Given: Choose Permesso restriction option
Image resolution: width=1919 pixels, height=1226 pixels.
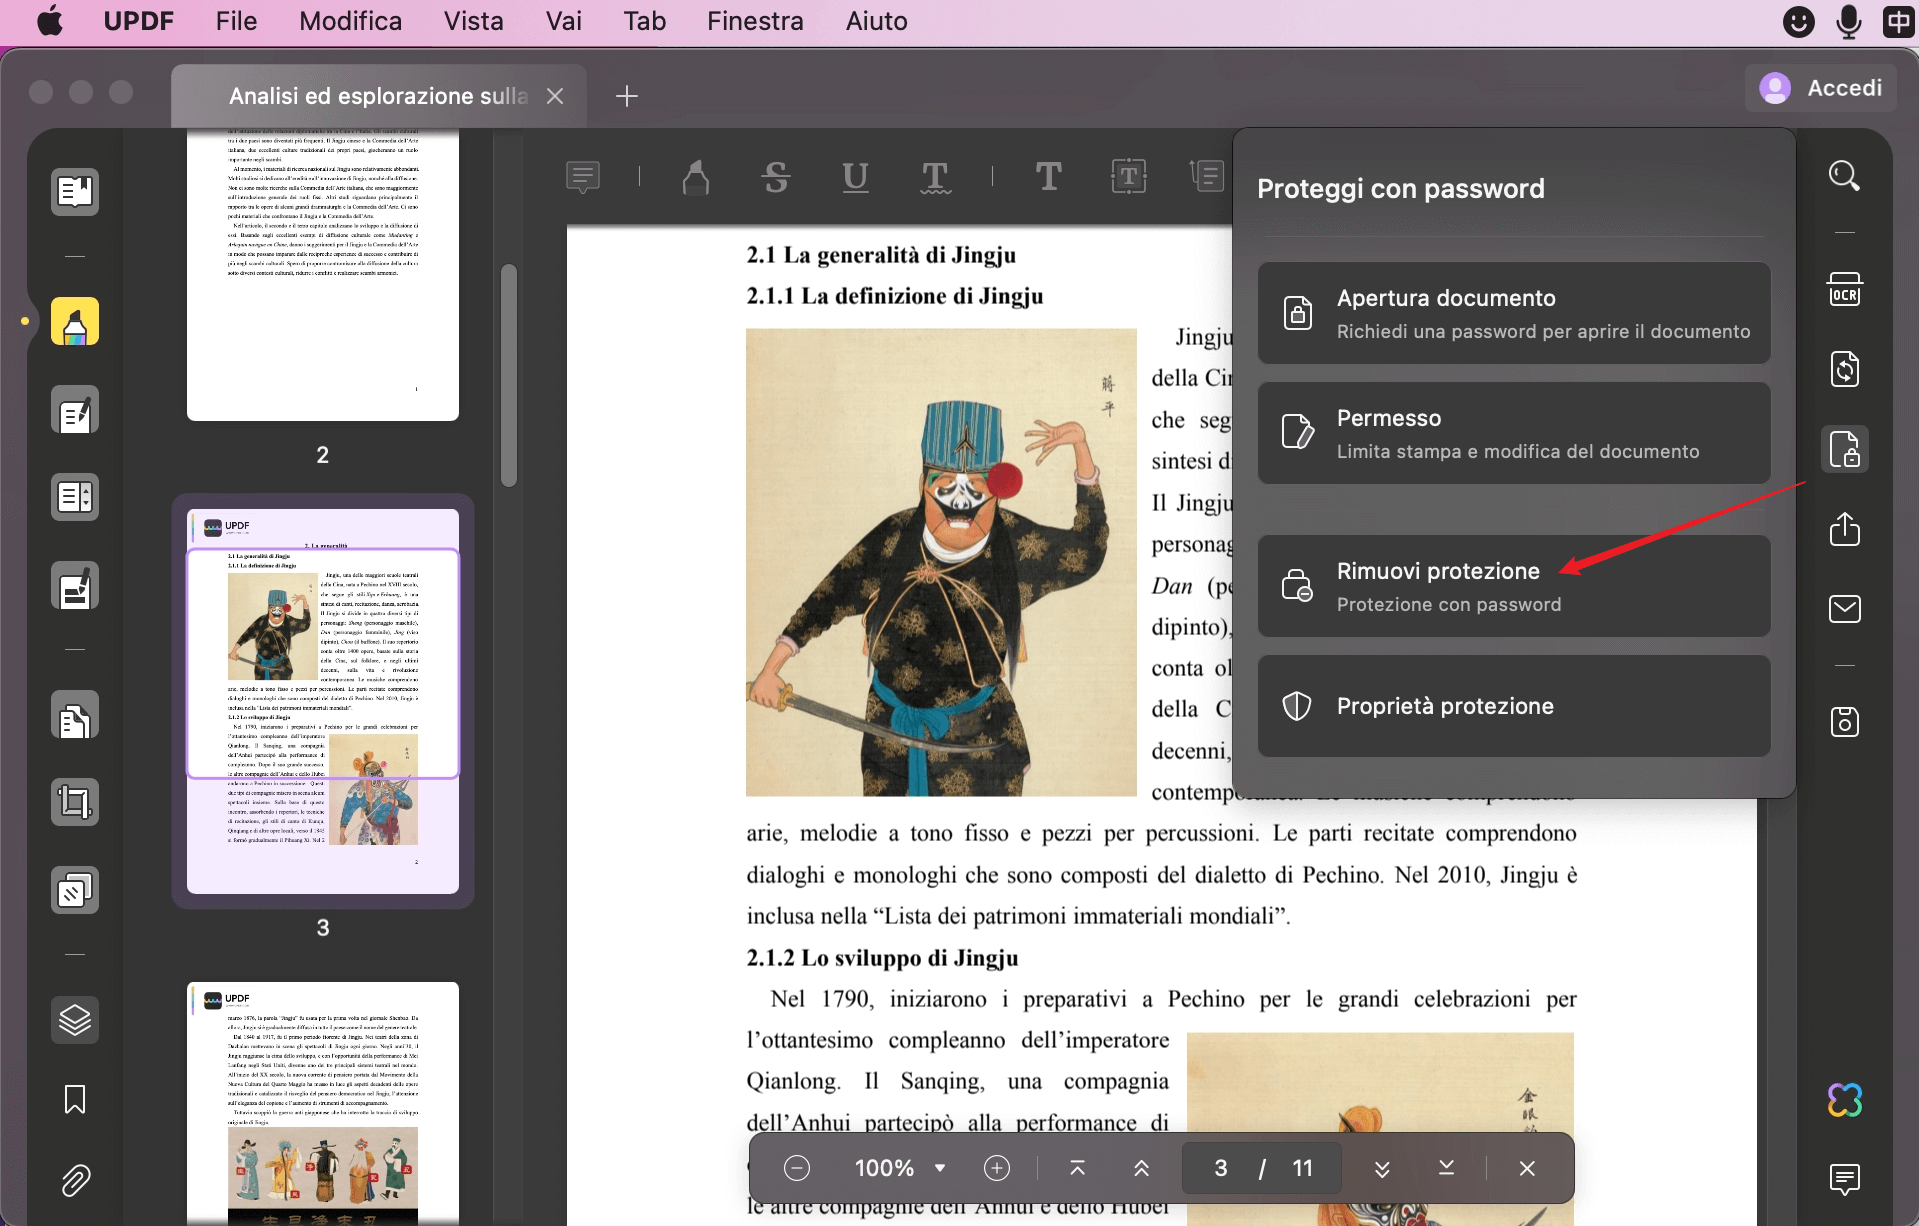Looking at the screenshot, I should [1514, 433].
